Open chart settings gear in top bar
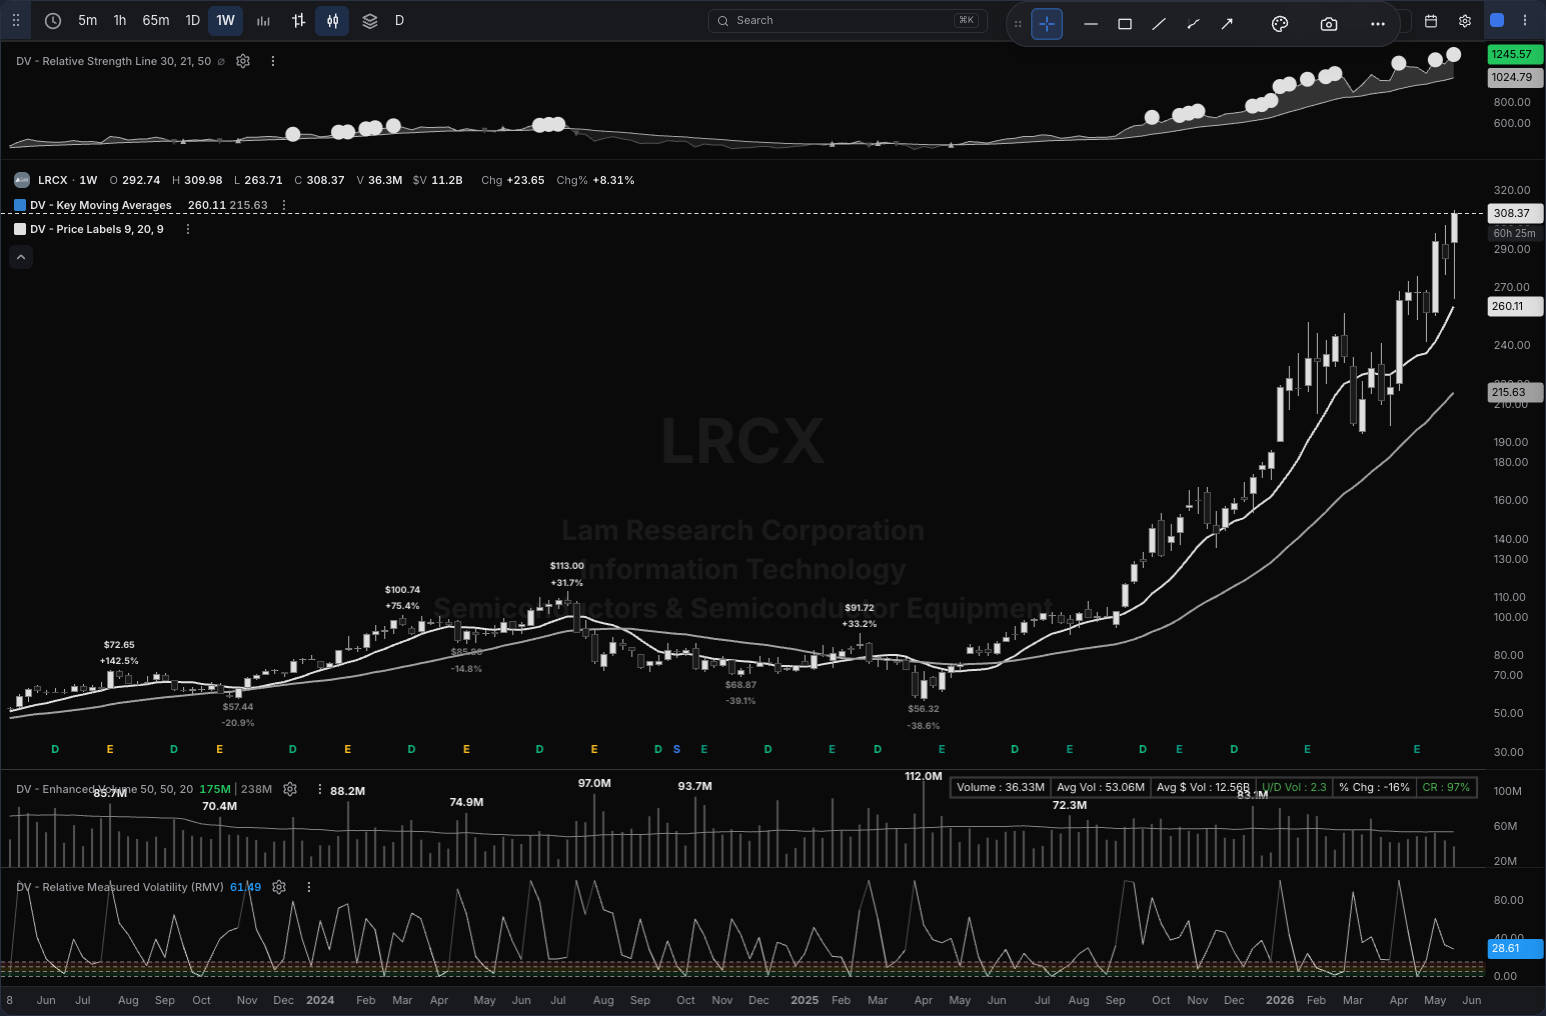This screenshot has height=1016, width=1546. coord(1465,21)
